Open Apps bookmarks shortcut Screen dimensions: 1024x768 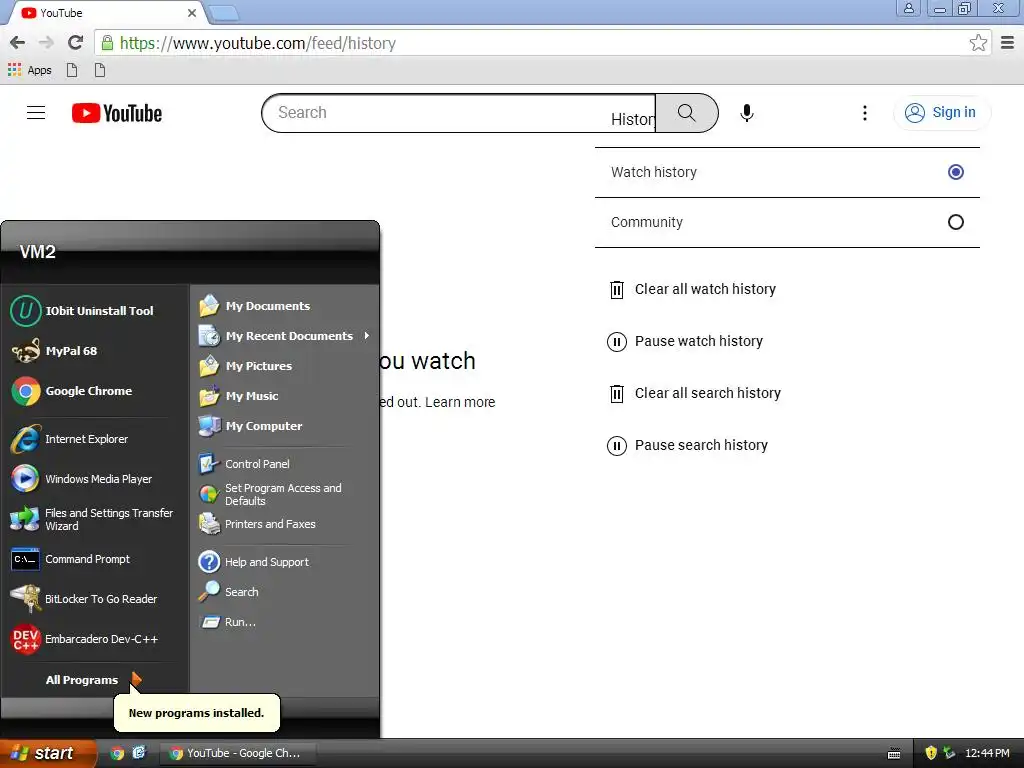[29, 70]
